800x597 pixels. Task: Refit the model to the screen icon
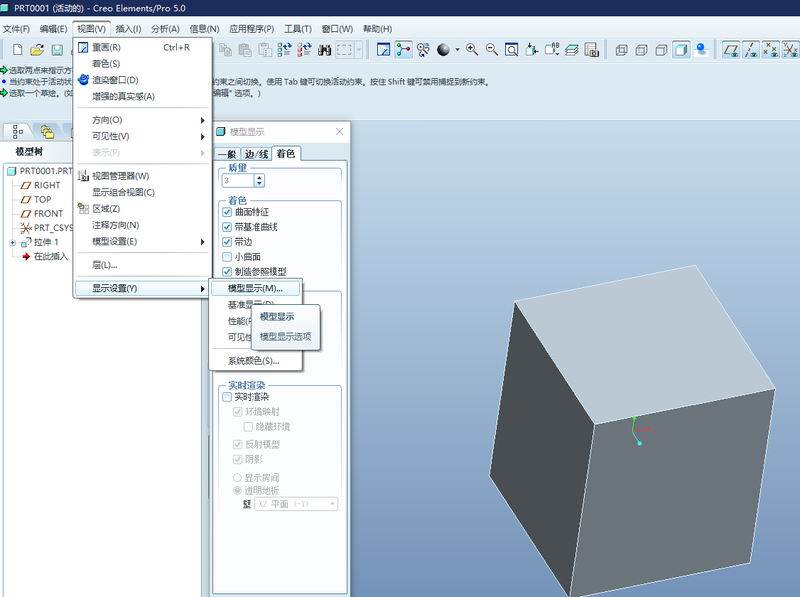point(511,49)
